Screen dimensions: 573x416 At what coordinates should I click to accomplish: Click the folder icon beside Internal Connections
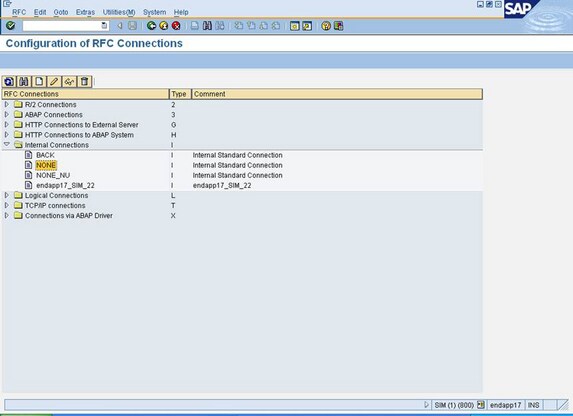[18, 145]
